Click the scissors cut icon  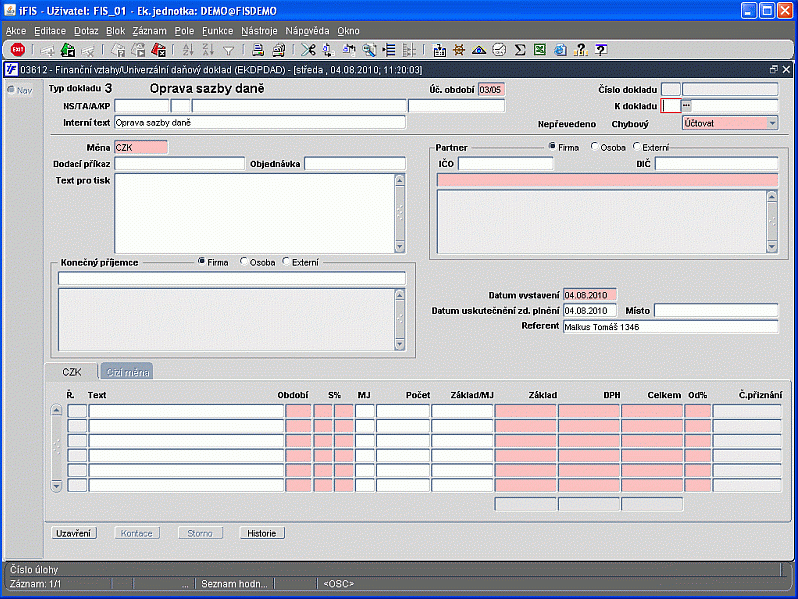tap(308, 50)
